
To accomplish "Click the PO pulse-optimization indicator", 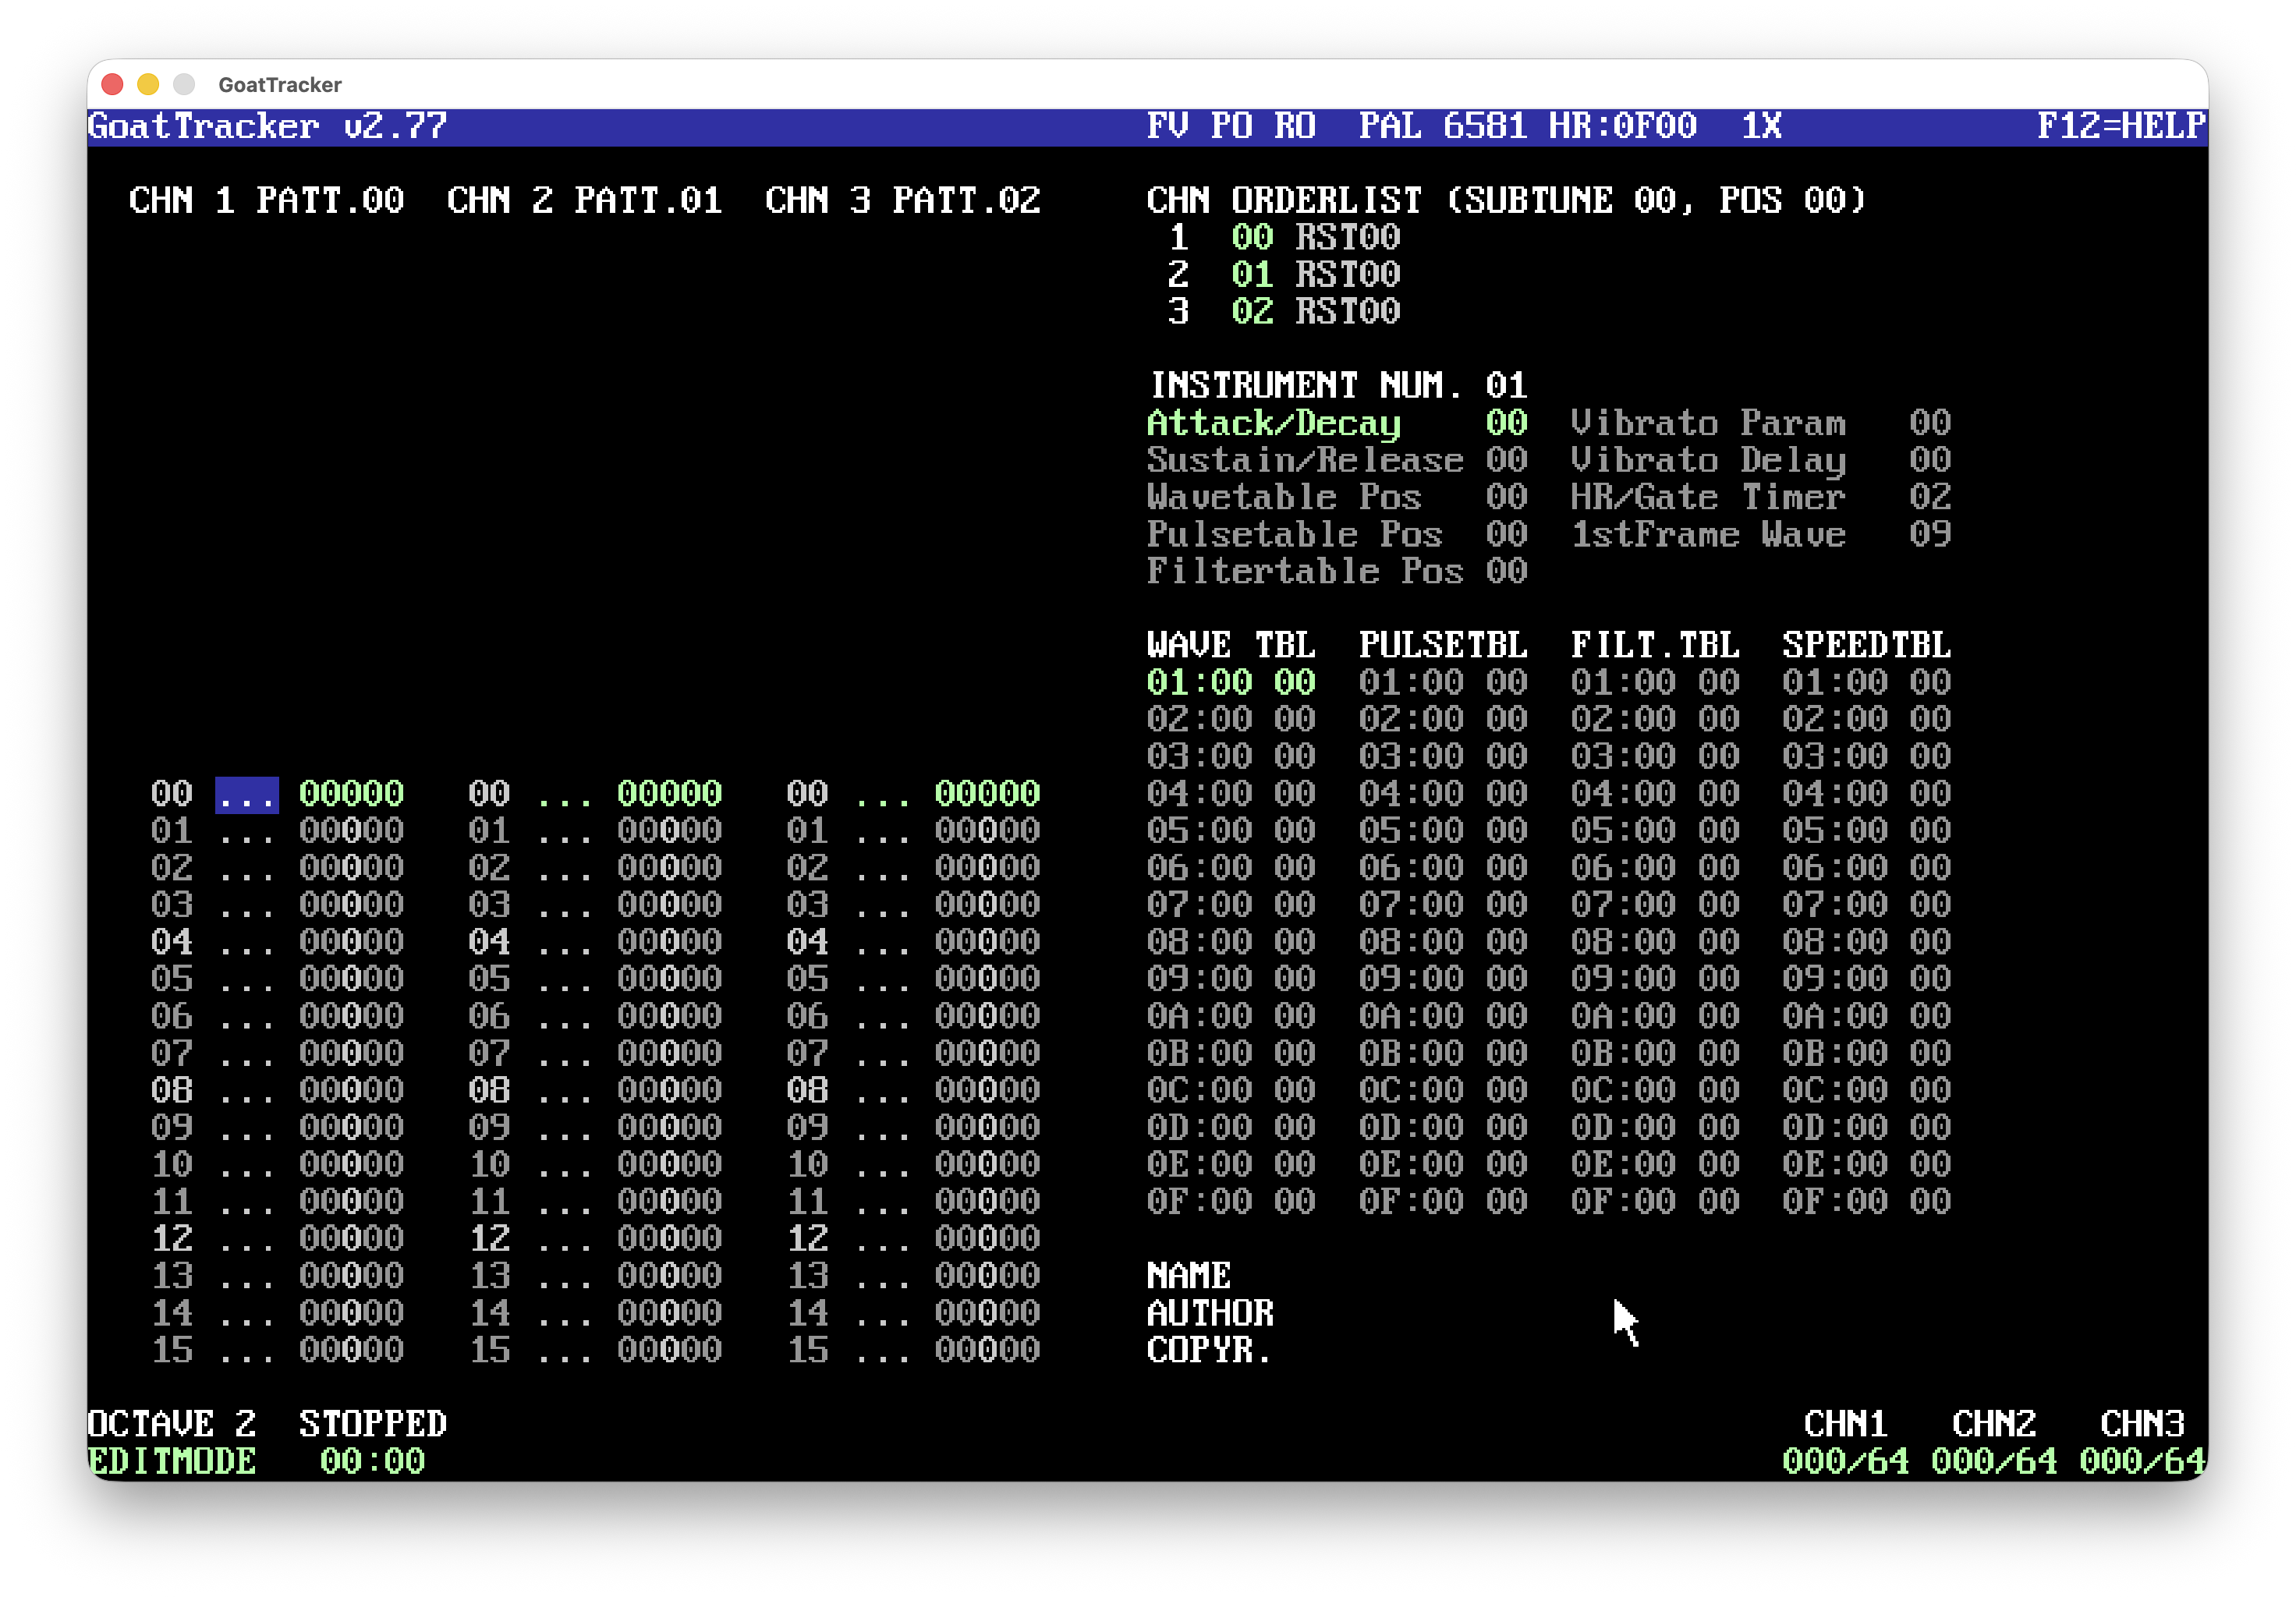I will coord(1231,126).
